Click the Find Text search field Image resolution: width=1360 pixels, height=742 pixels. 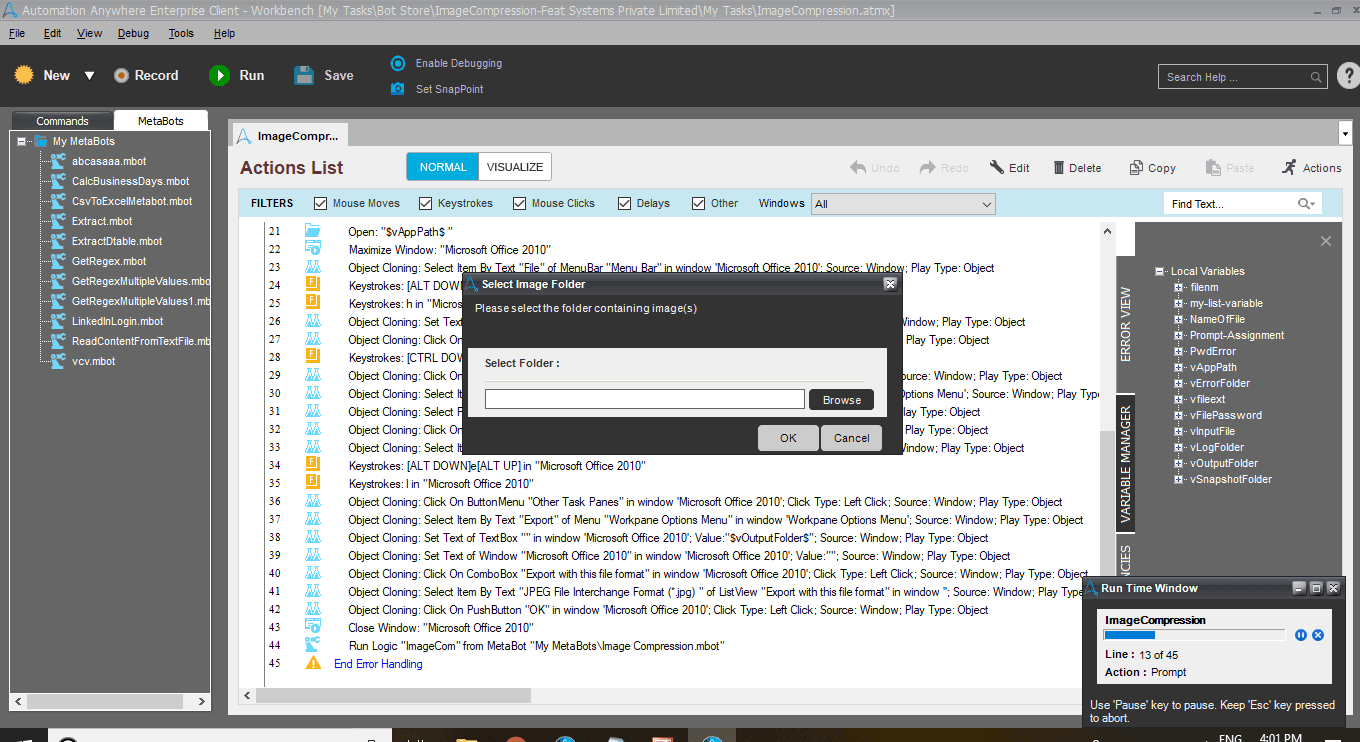1243,204
